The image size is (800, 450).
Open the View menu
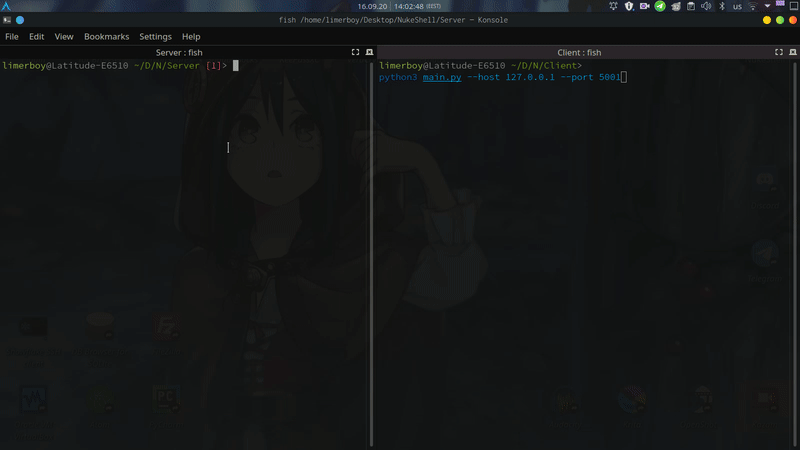[64, 37]
